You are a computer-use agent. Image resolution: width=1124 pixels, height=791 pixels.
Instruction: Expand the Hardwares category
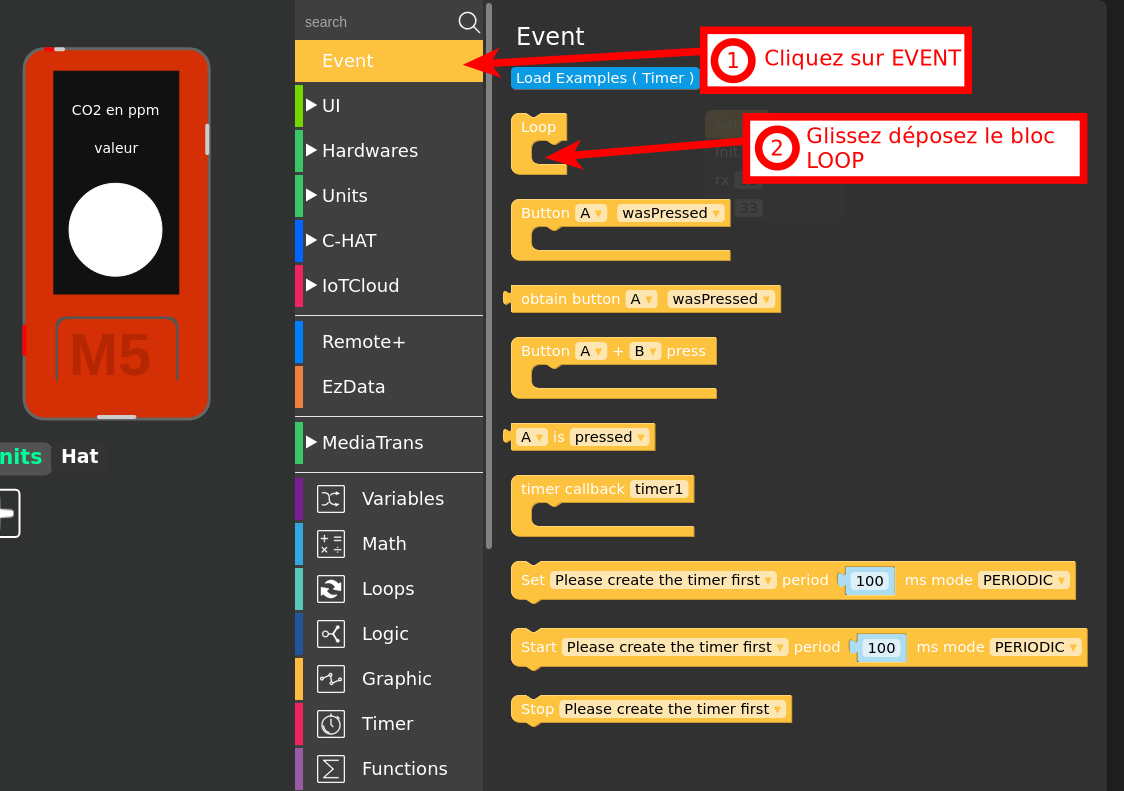pyautogui.click(x=312, y=150)
